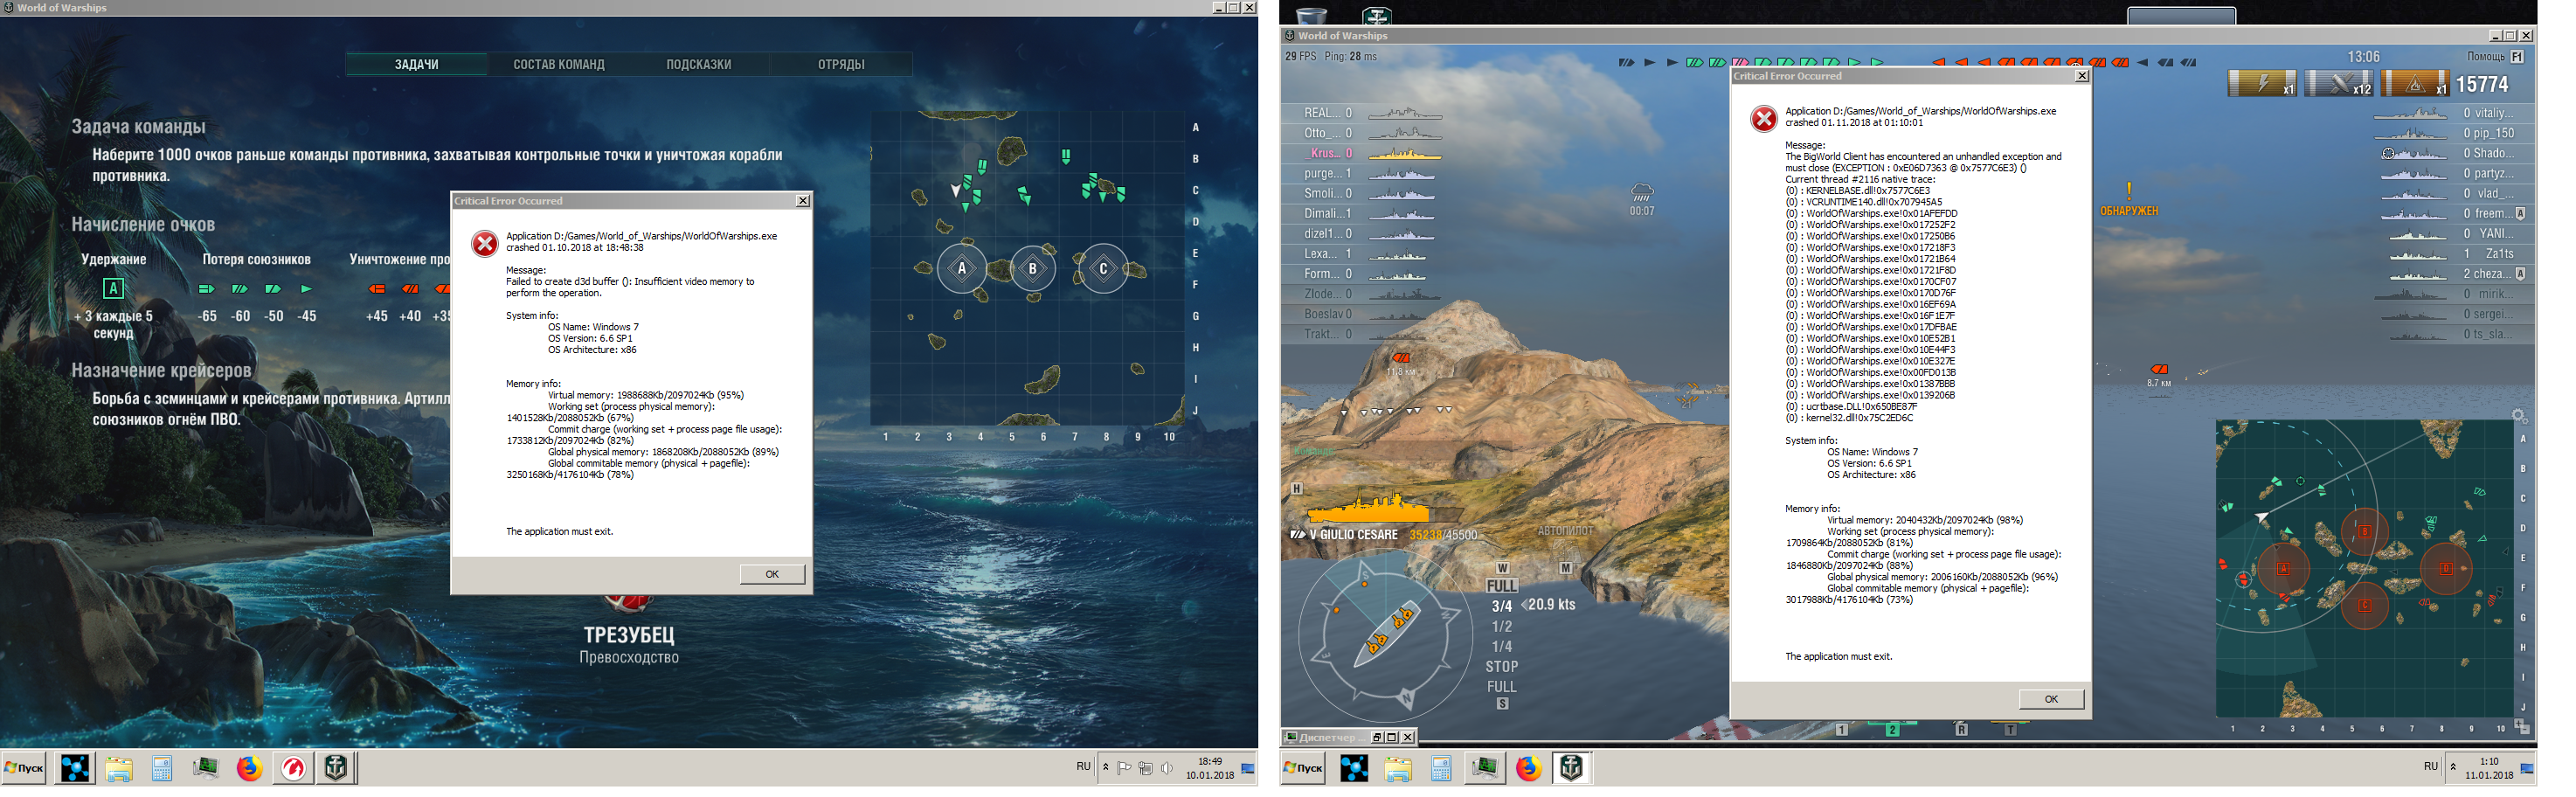Open file explorer folder on right taskbar
Viewport: 2576px width, 797px height.
tap(1398, 768)
